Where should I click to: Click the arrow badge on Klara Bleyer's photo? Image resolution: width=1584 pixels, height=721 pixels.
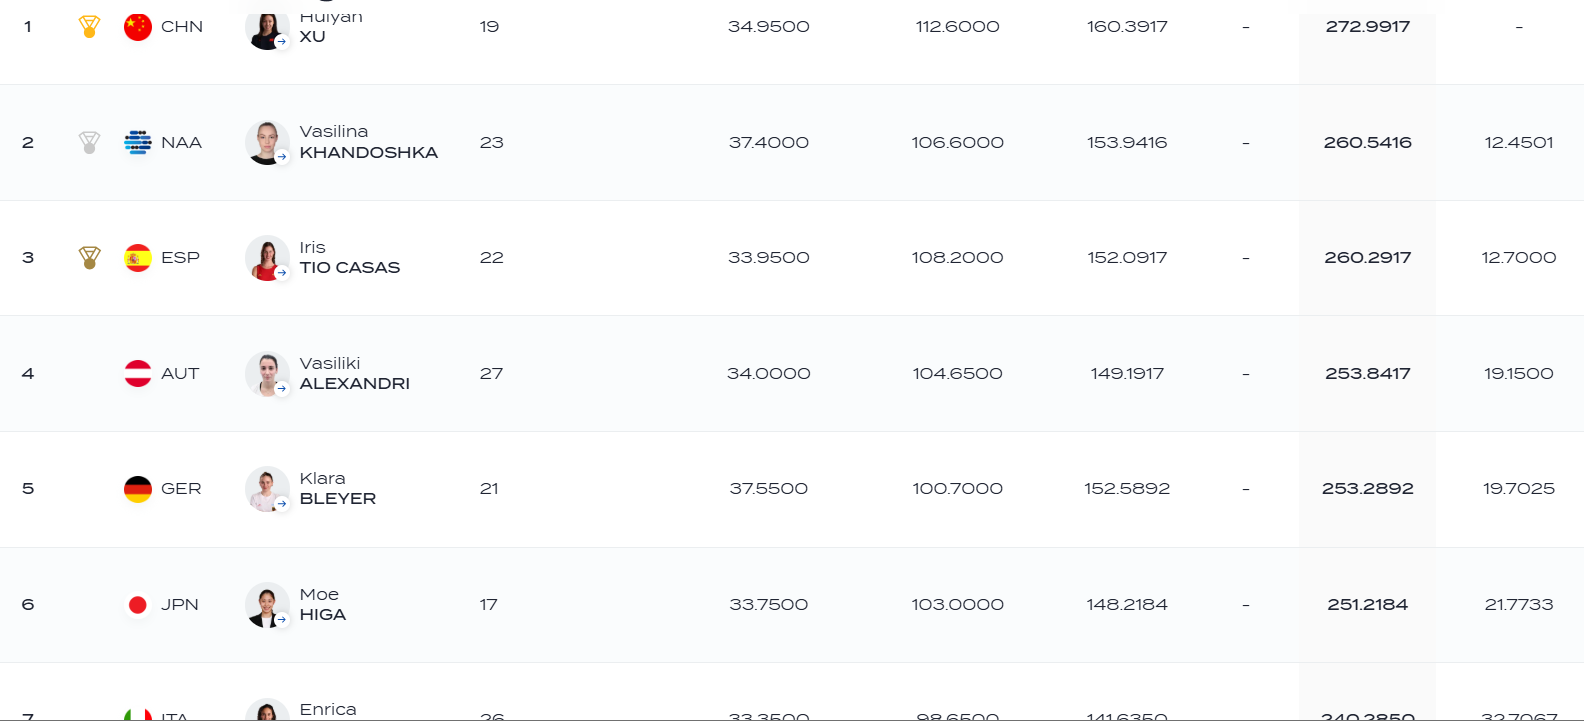coord(282,504)
